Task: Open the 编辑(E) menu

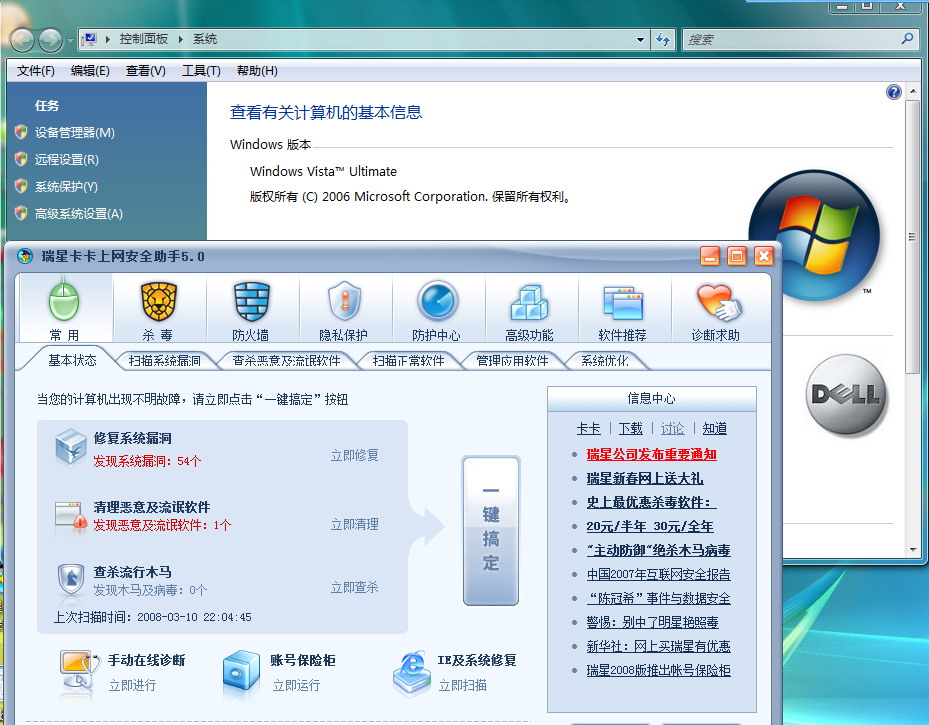Action: click(90, 71)
